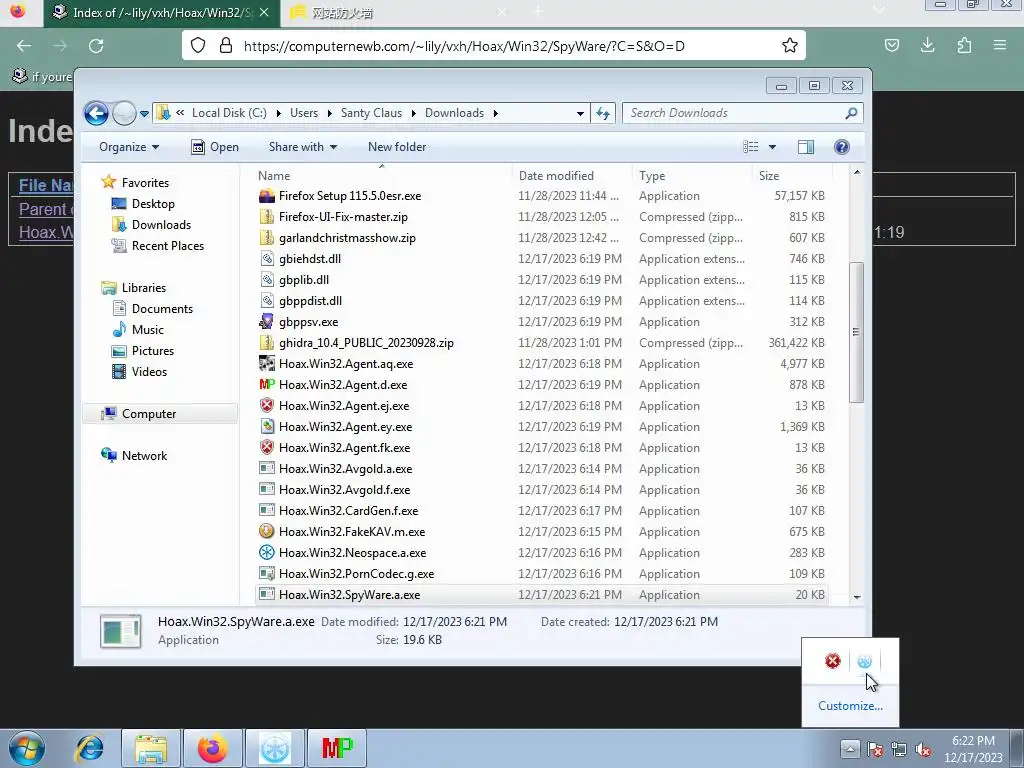This screenshot has height=768, width=1024.
Task: Click the refresh button beside address bar
Action: (603, 114)
